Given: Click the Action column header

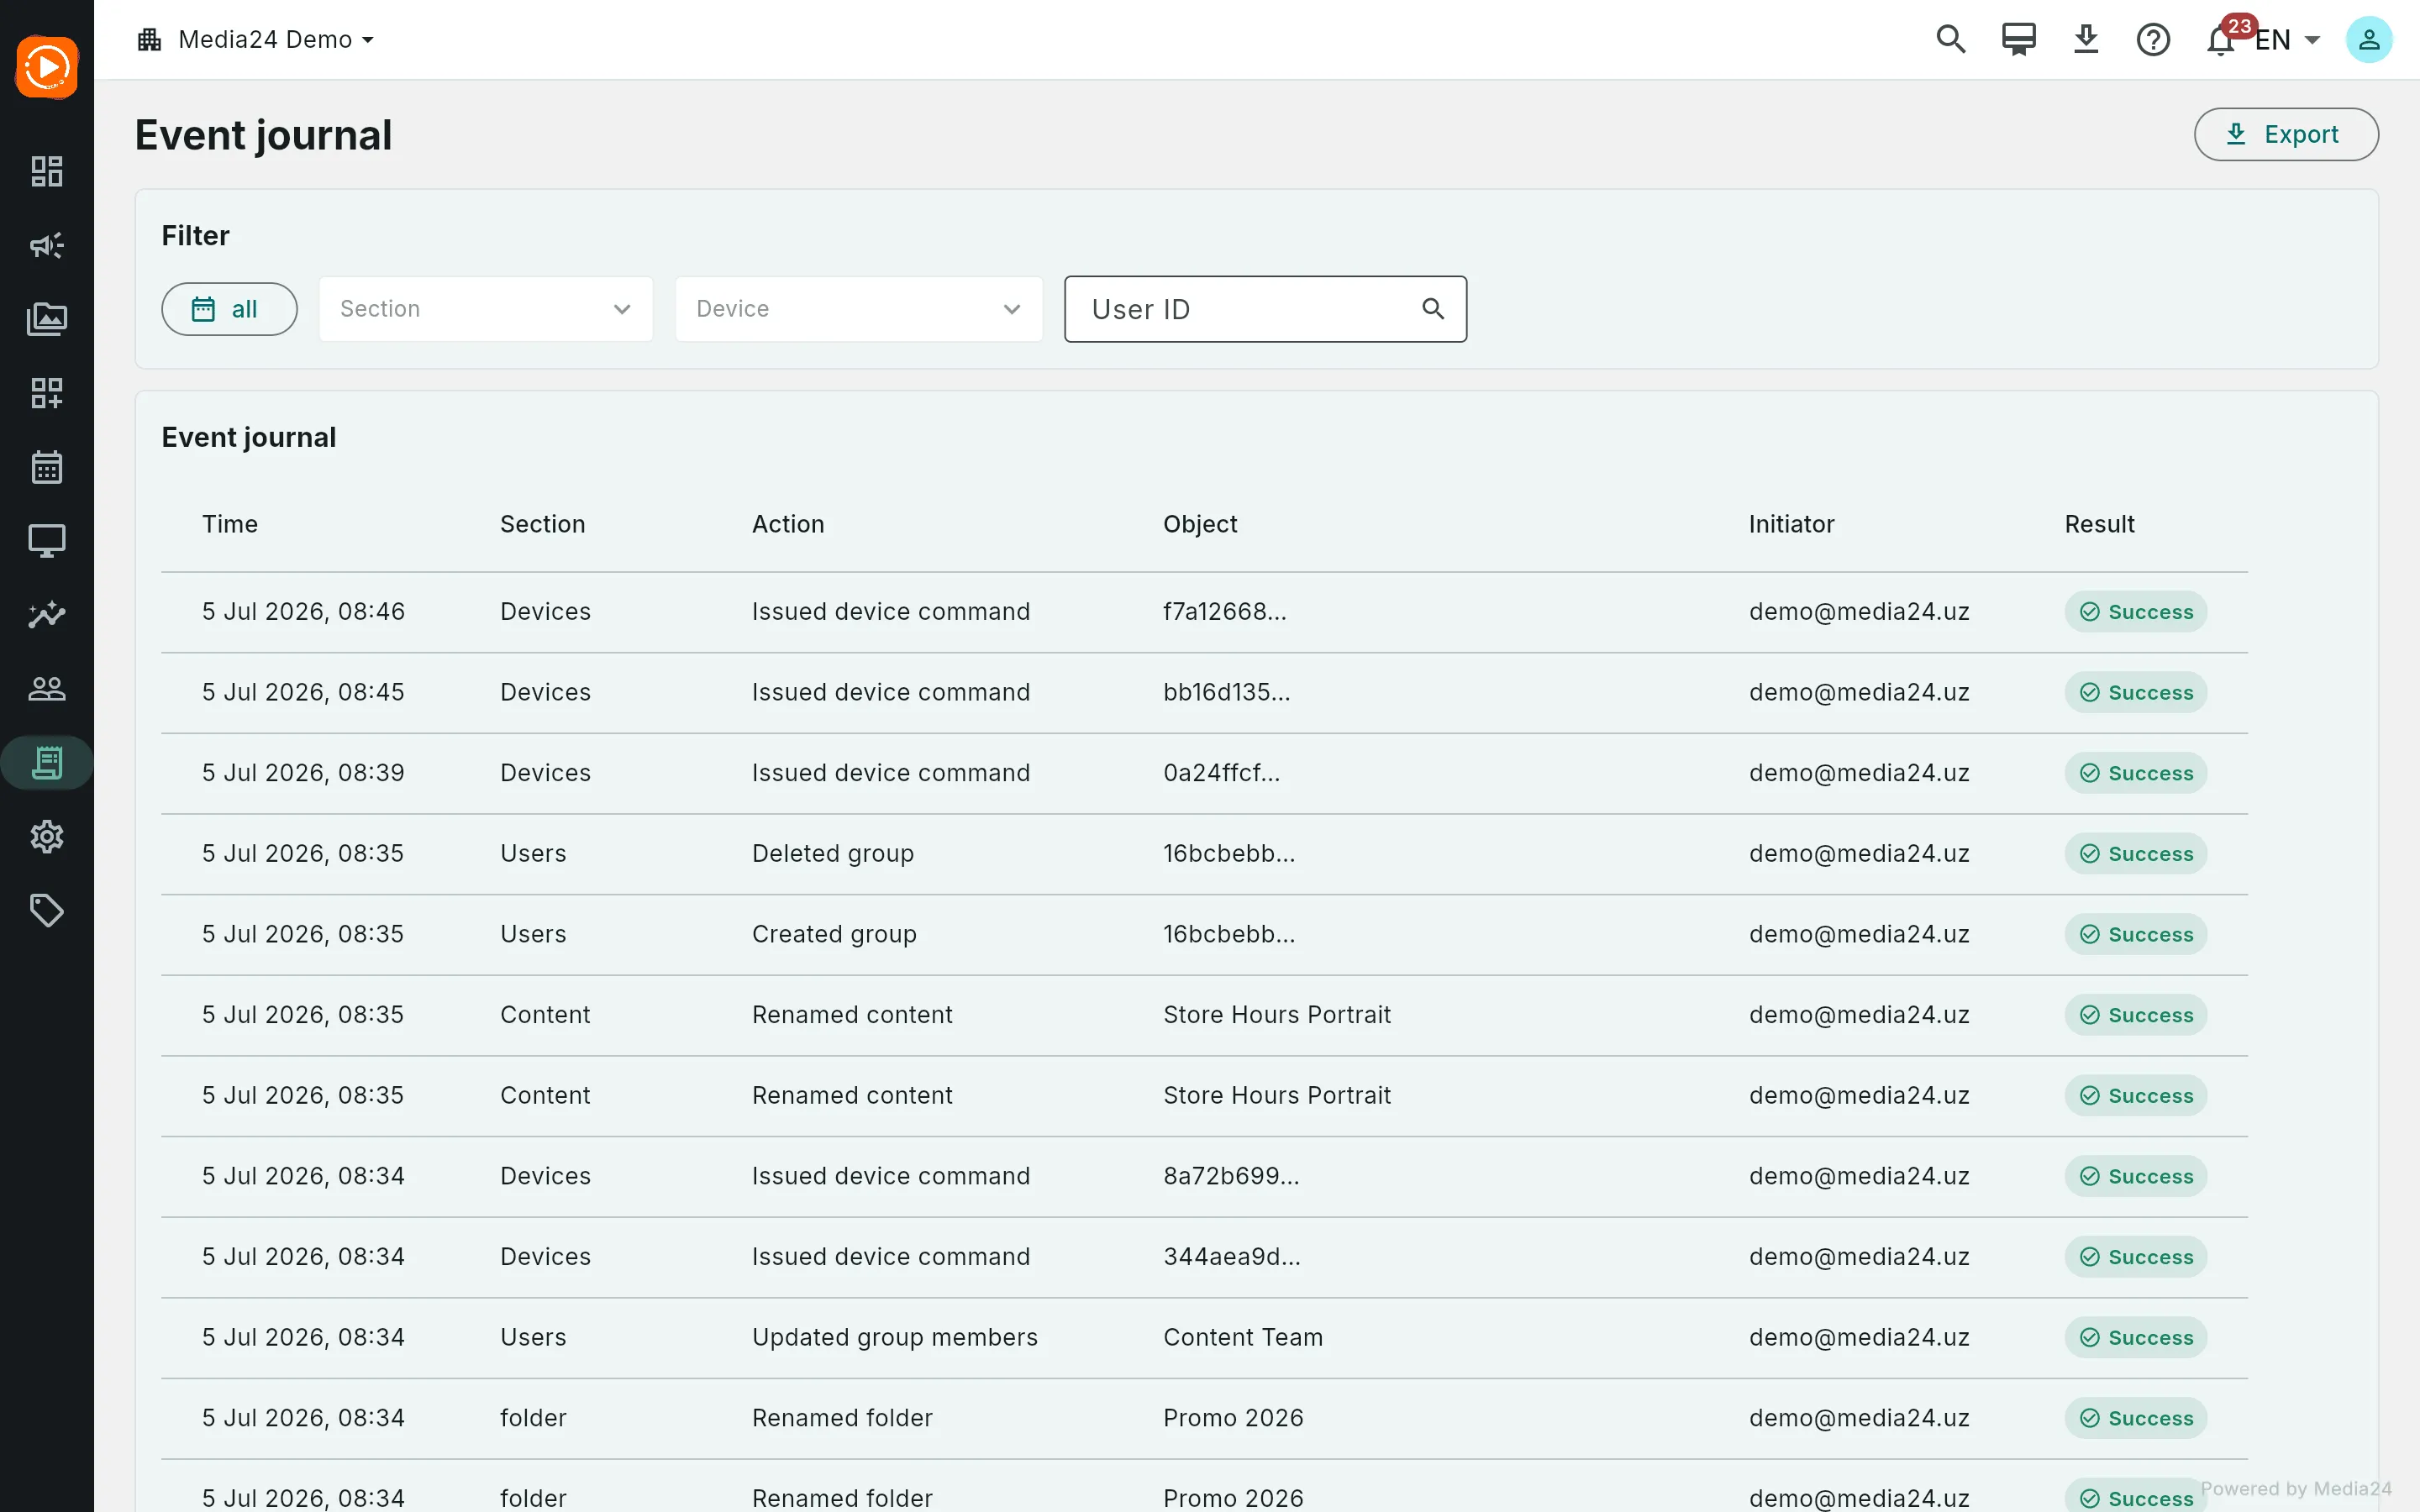Looking at the screenshot, I should pos(788,524).
